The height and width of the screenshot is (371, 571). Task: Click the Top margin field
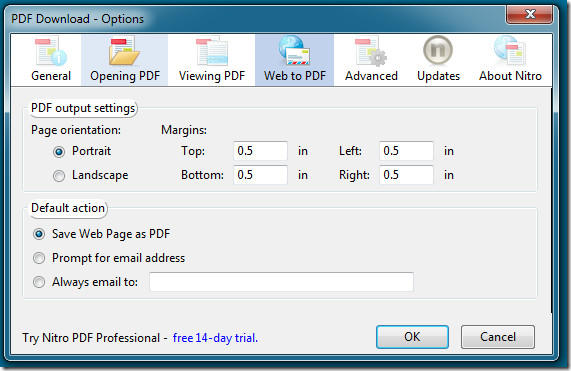click(x=260, y=151)
